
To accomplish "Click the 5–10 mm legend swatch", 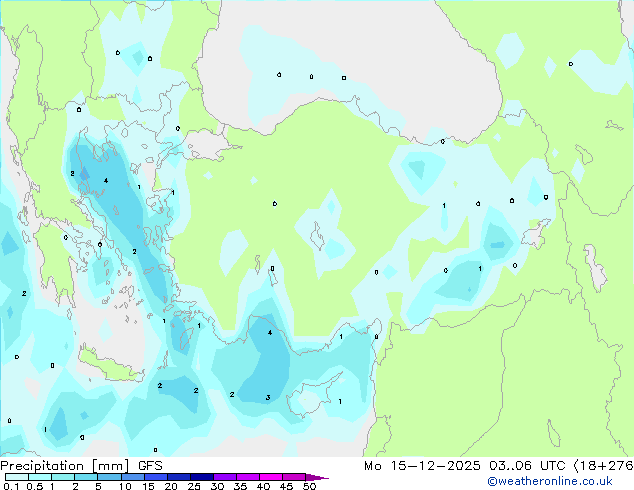I will click(x=109, y=477).
